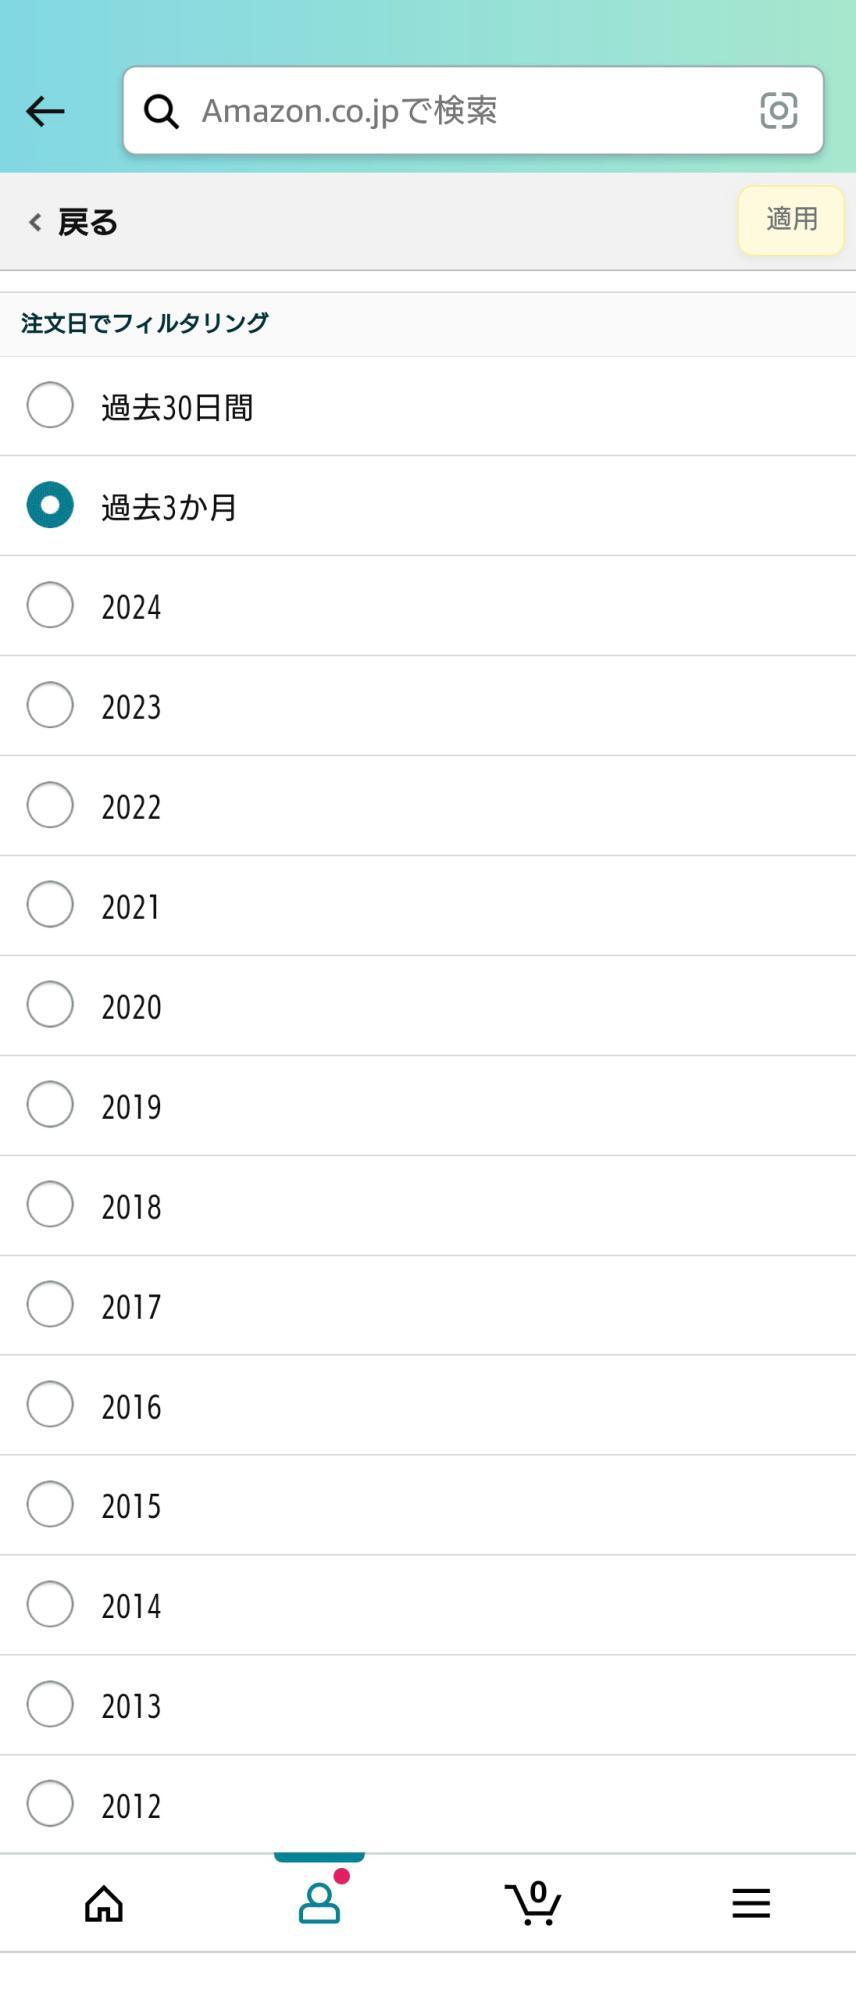Viewport: 856px width, 2000px height.
Task: Tap the search magnifier icon
Action: tap(161, 111)
